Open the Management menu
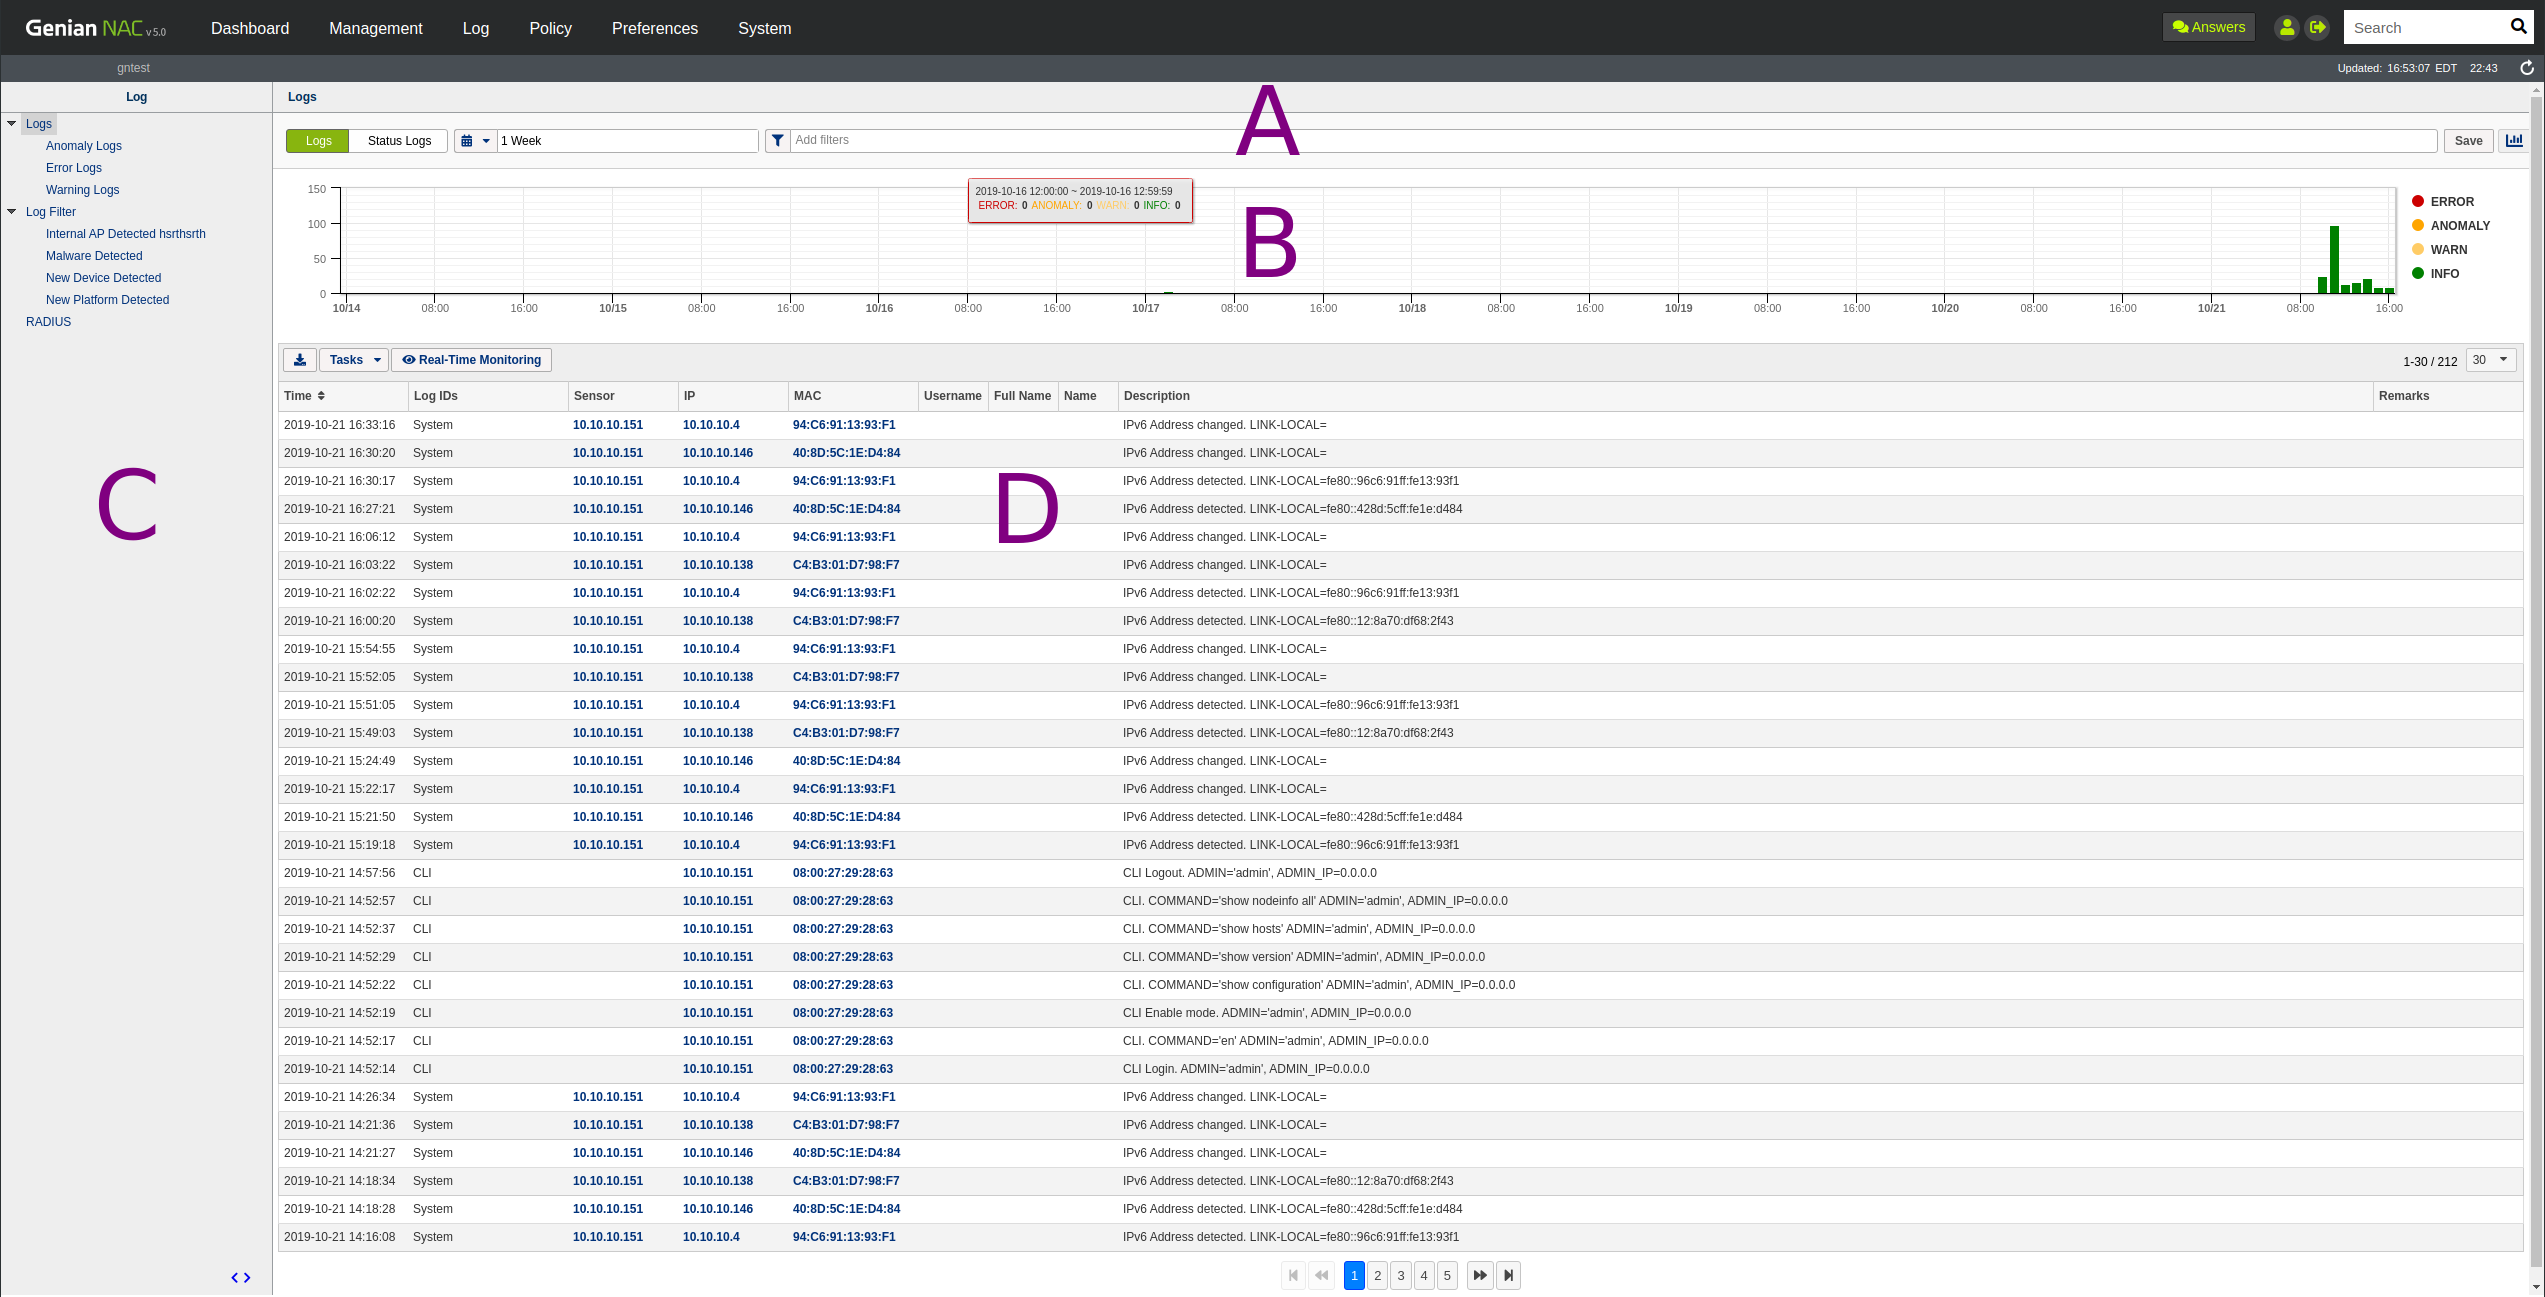 click(375, 28)
